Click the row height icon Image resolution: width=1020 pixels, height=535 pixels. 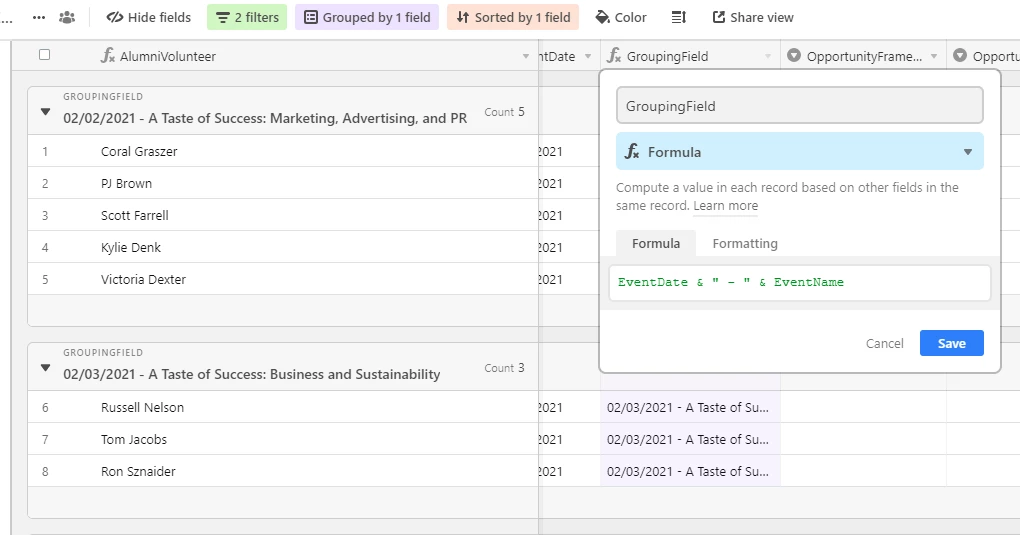(678, 18)
